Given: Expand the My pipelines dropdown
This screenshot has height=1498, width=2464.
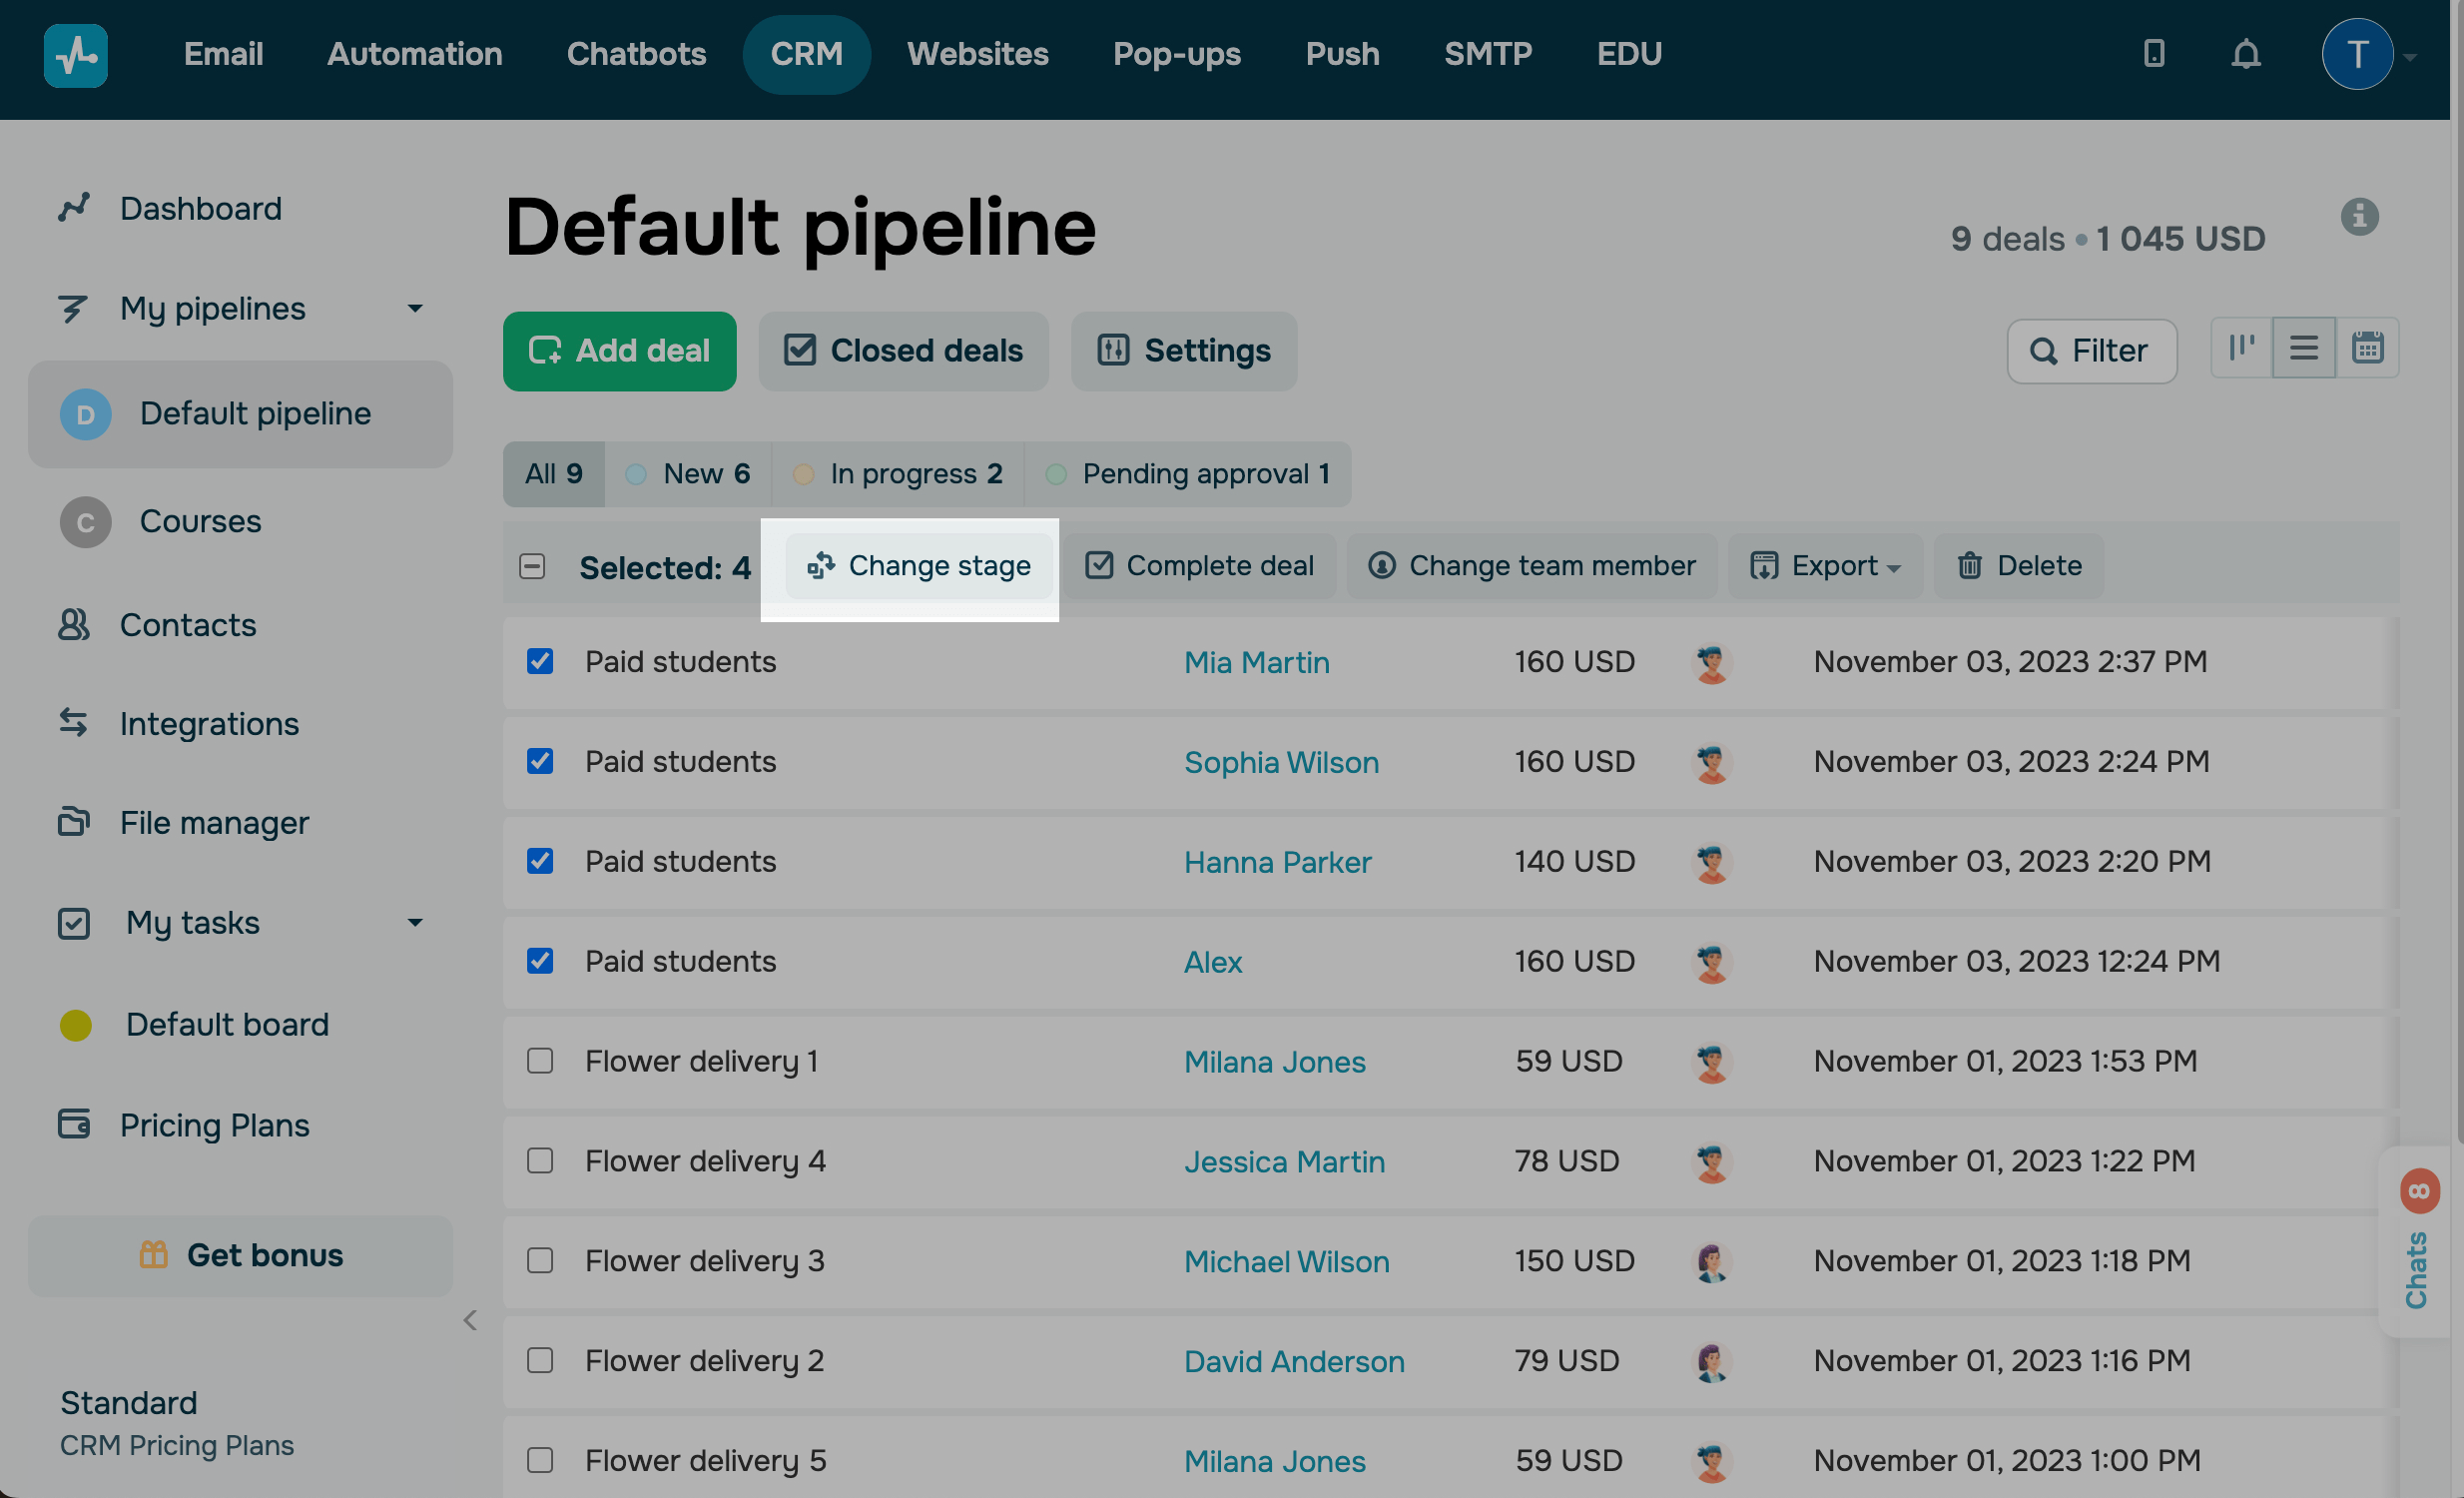Looking at the screenshot, I should (x=414, y=309).
